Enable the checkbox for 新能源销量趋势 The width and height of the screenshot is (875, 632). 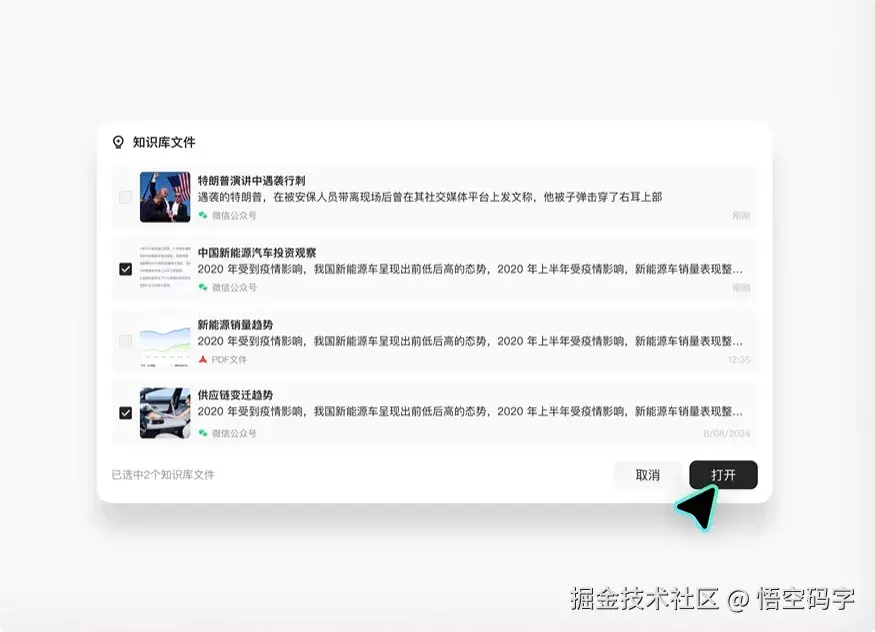click(126, 340)
